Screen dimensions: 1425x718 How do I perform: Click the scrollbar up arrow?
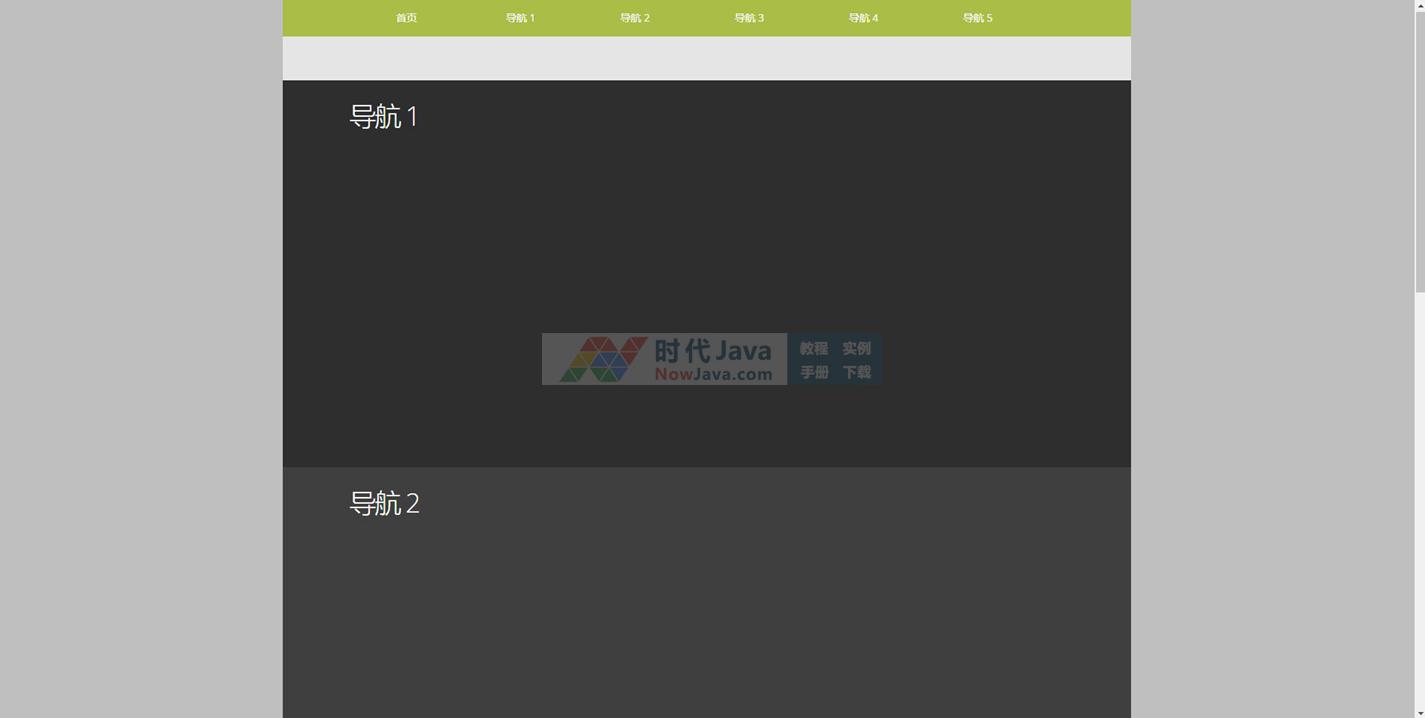(x=1419, y=6)
